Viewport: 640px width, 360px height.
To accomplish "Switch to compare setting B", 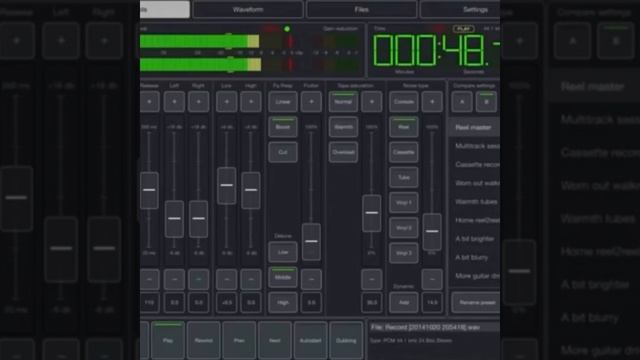I will (x=486, y=102).
